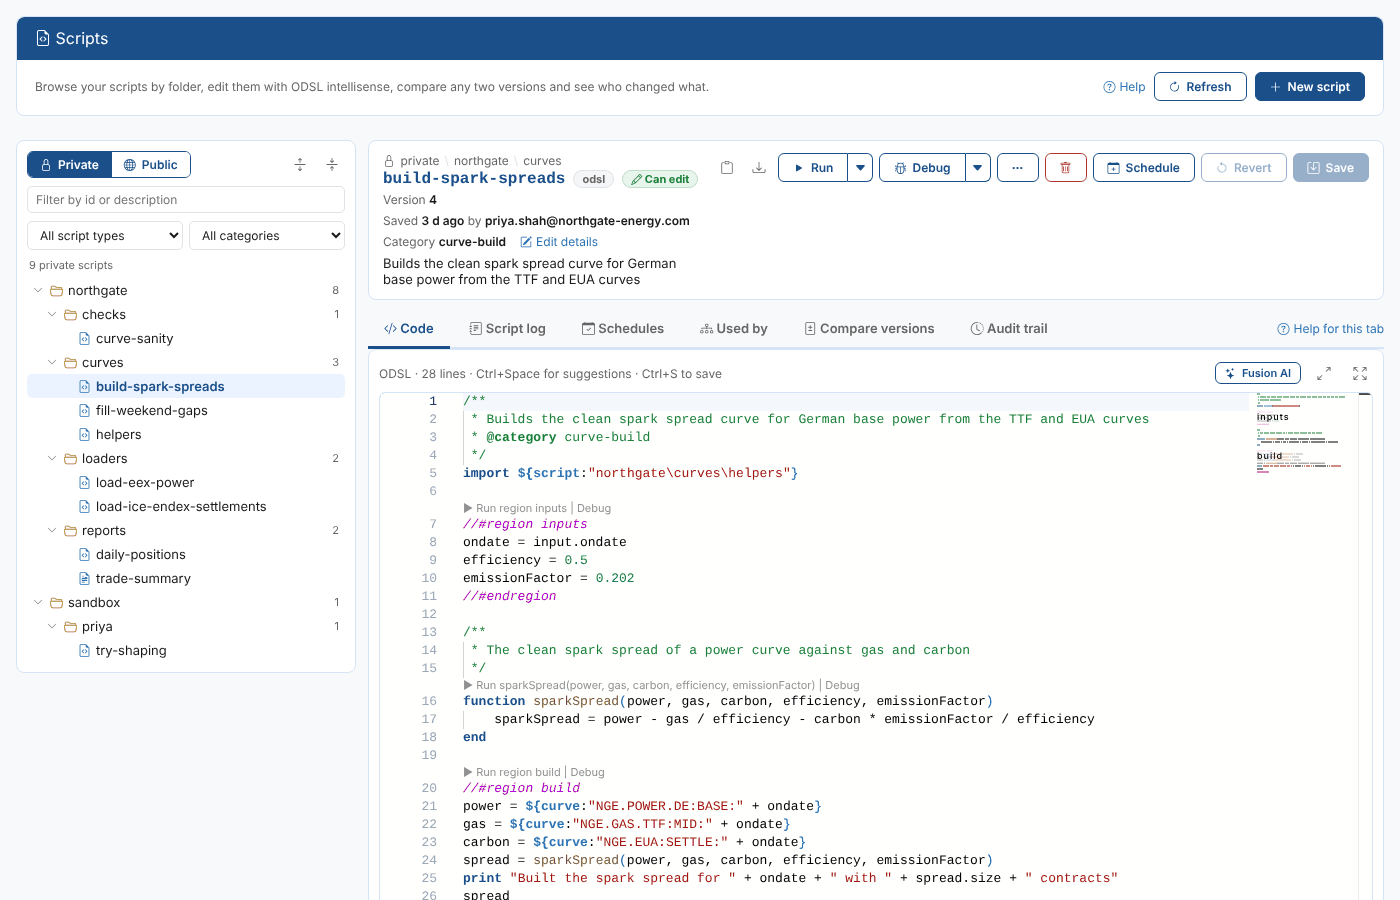Open the Run button dropdown arrow
The width and height of the screenshot is (1400, 900).
pos(860,168)
